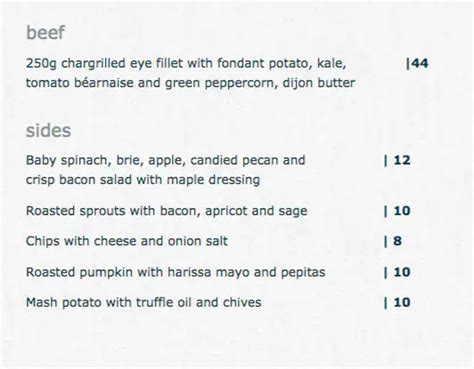
Task: Select Roasted pumpkin with harissa mayo item
Action: [176, 272]
